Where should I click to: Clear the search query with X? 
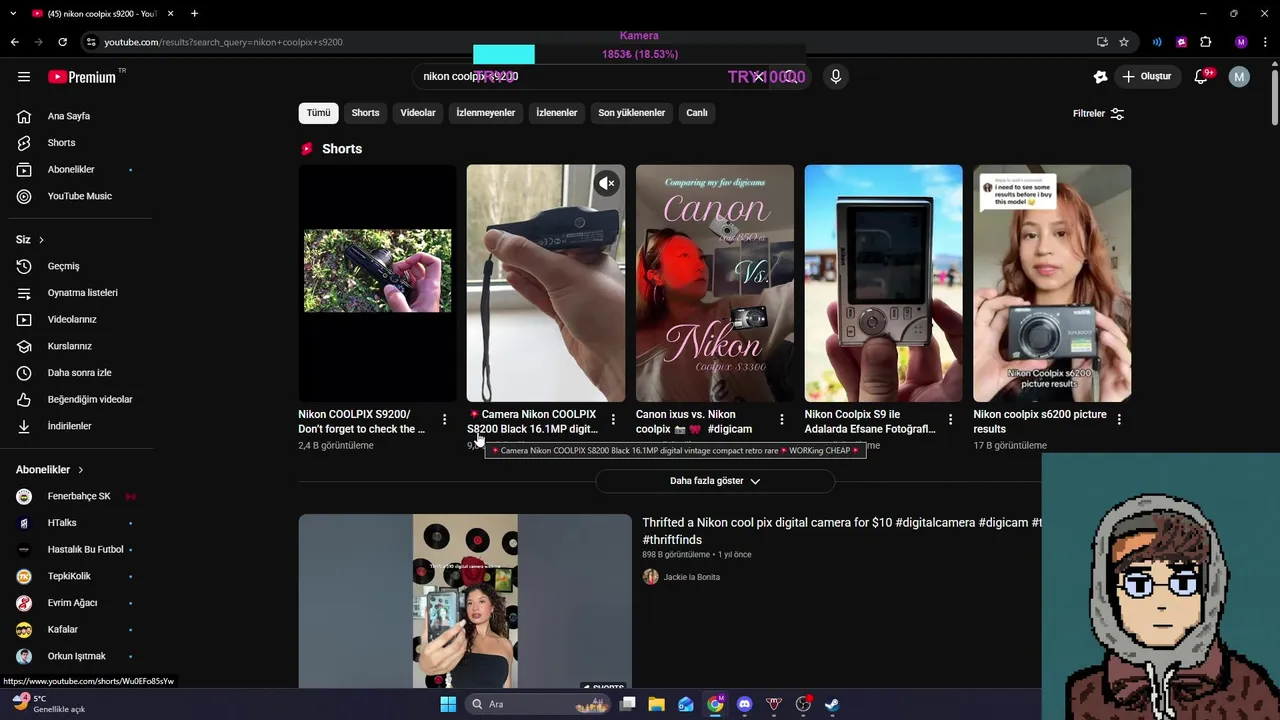(x=759, y=77)
